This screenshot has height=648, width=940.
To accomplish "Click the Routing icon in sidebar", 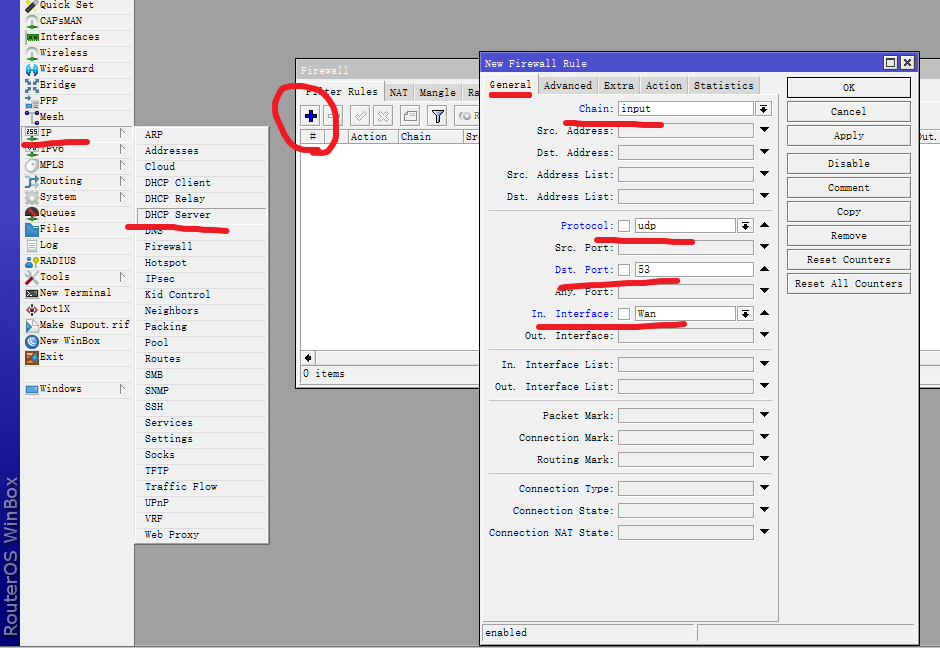I will point(32,181).
